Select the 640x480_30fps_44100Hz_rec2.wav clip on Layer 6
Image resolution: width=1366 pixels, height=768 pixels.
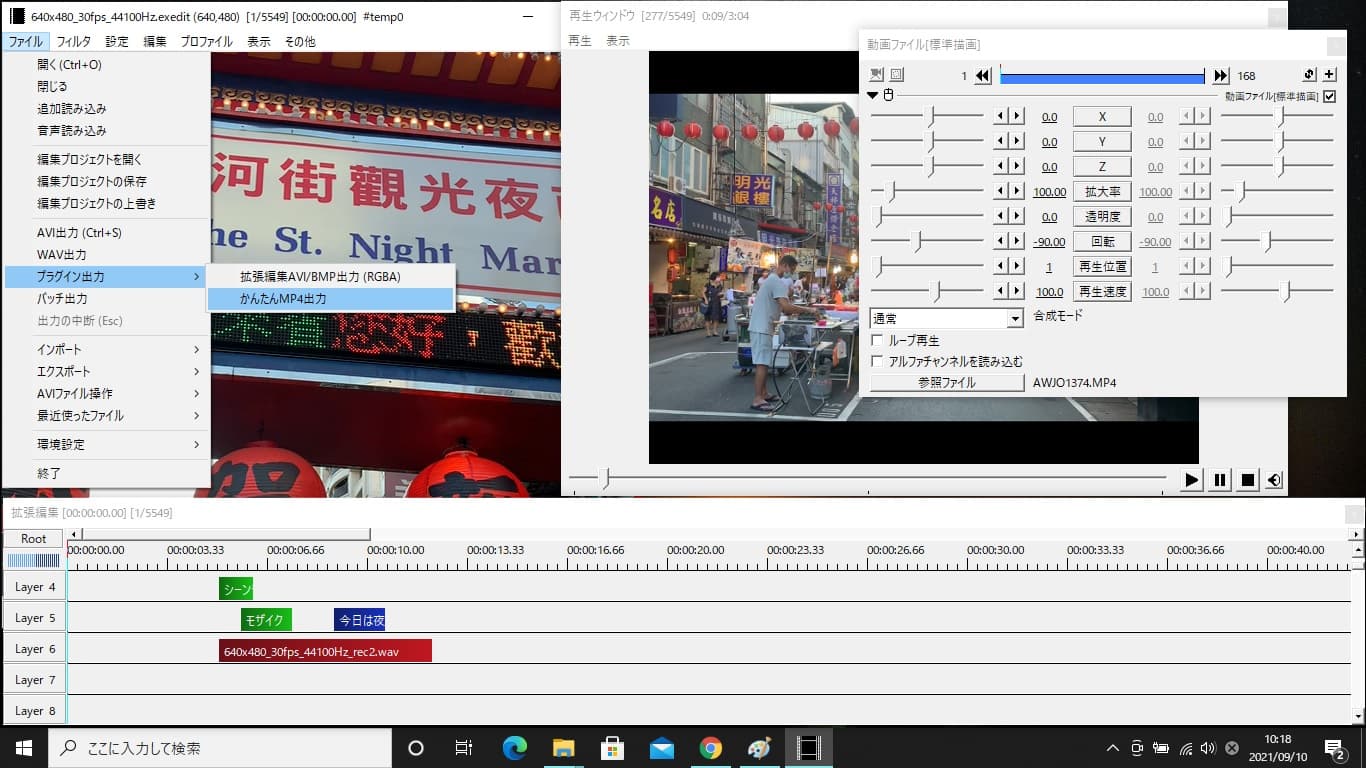point(325,651)
